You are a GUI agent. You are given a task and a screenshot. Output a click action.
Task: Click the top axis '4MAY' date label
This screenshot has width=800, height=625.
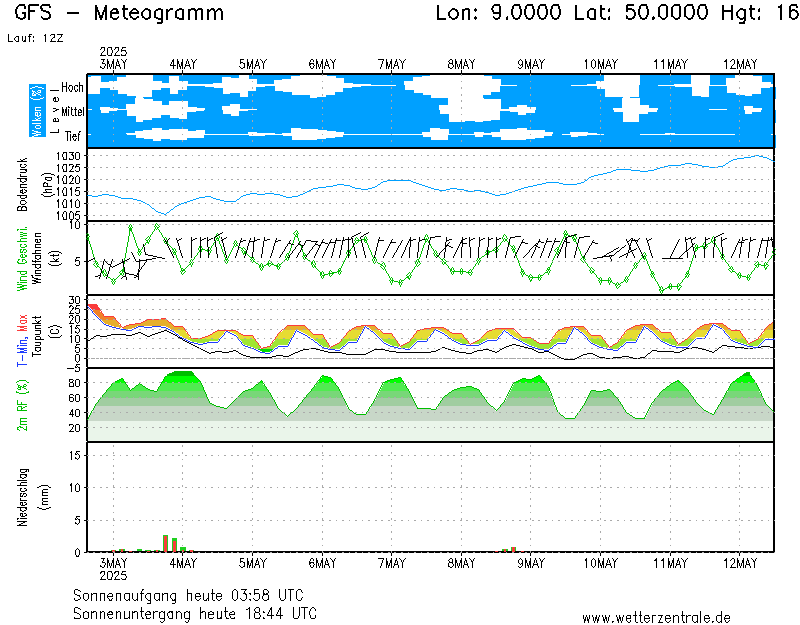(x=183, y=65)
